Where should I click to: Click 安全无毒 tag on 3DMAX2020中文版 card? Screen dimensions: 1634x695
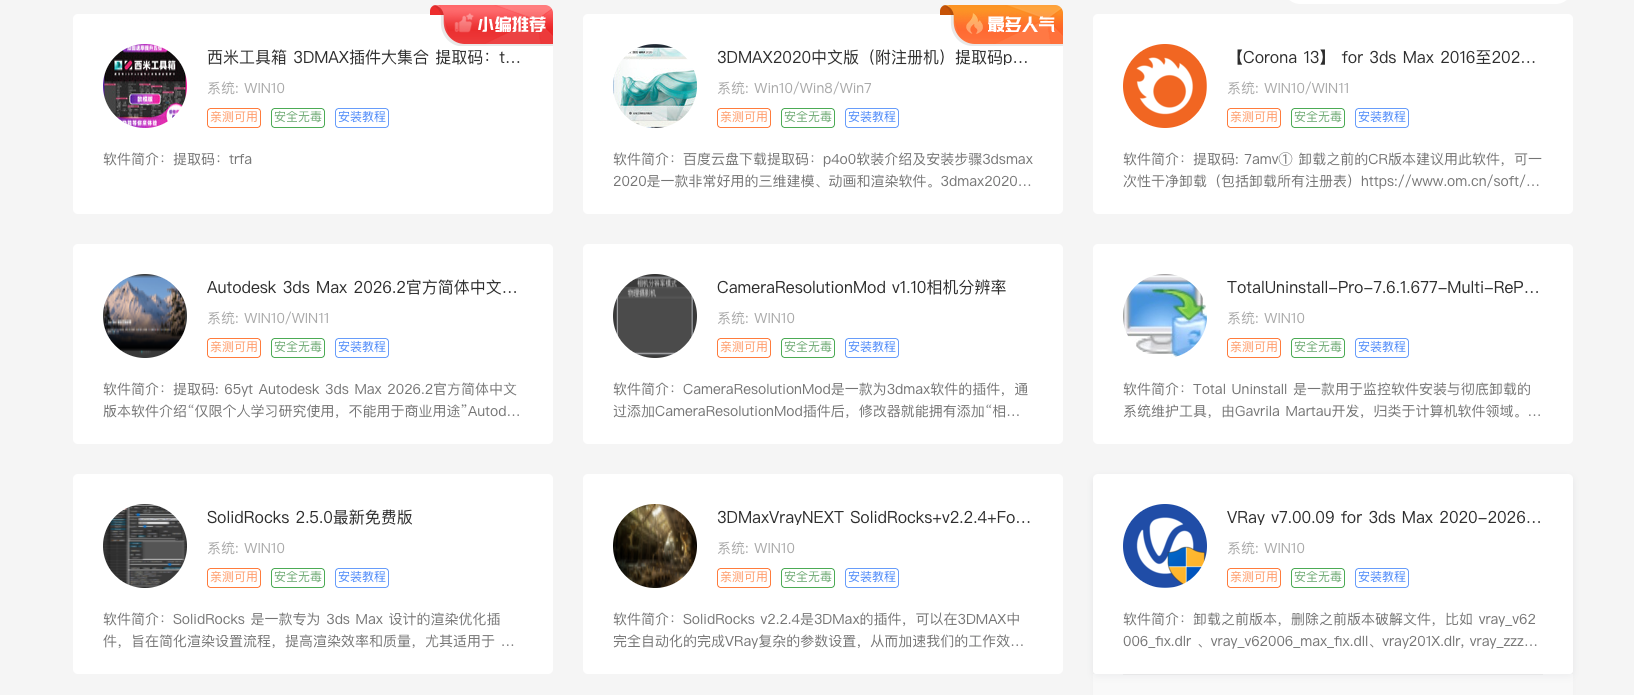pos(808,117)
